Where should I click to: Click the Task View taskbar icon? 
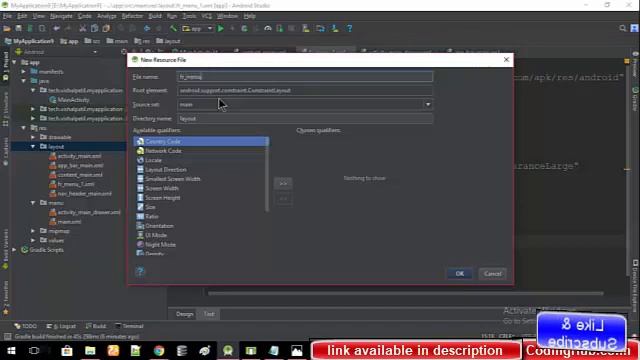pos(34,351)
